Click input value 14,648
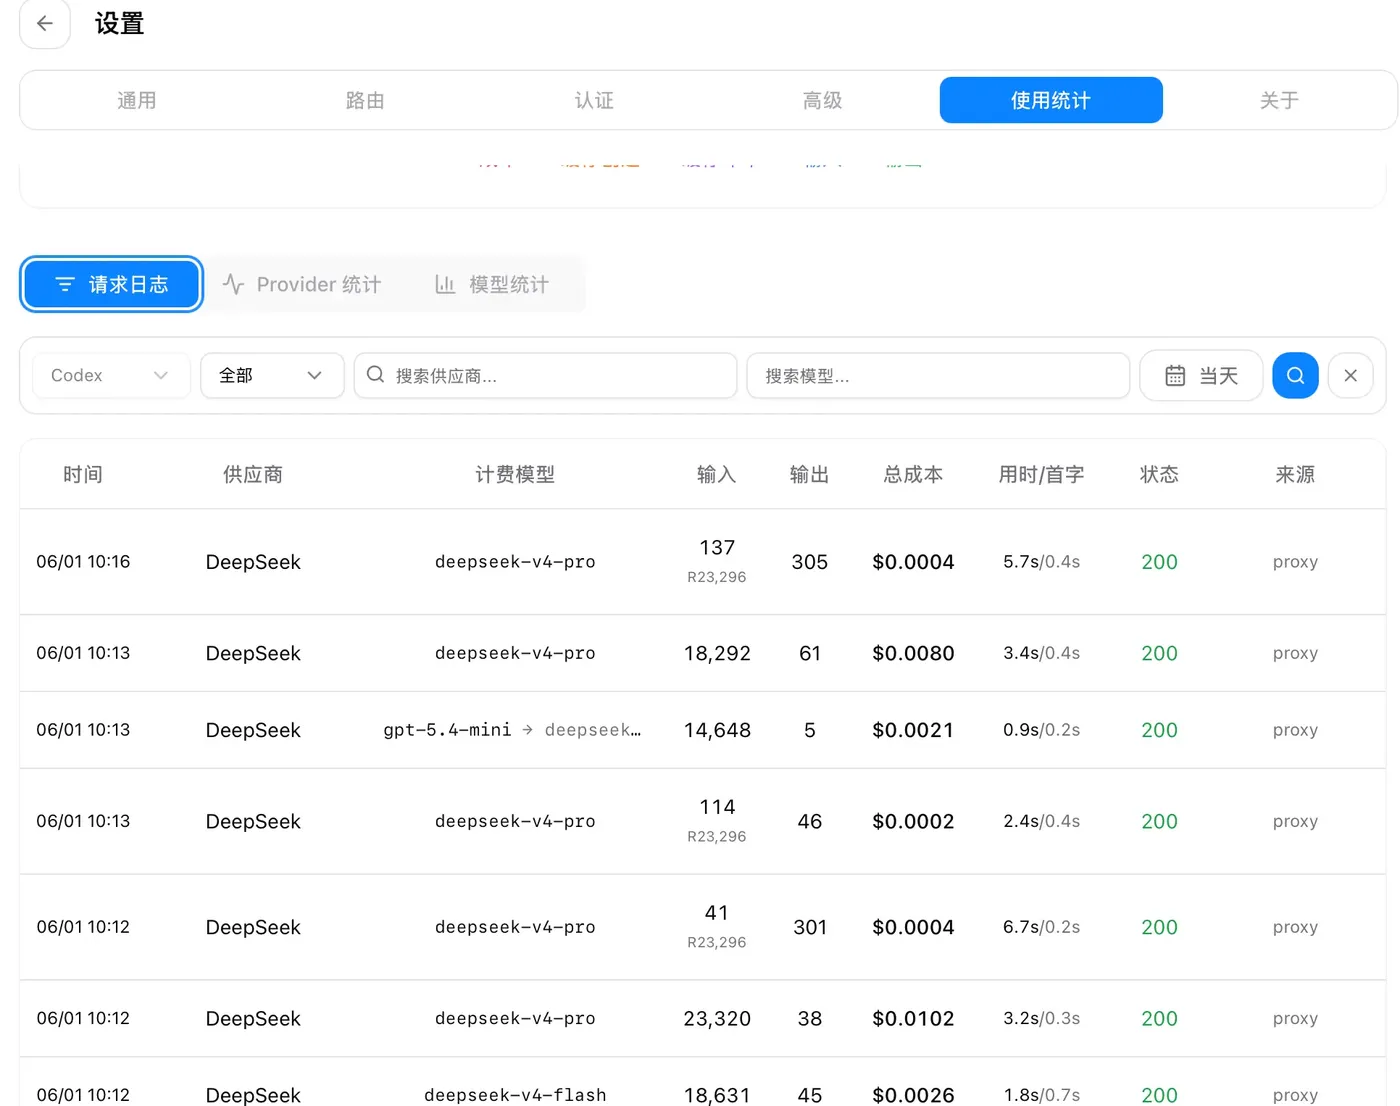The image size is (1400, 1106). [717, 730]
